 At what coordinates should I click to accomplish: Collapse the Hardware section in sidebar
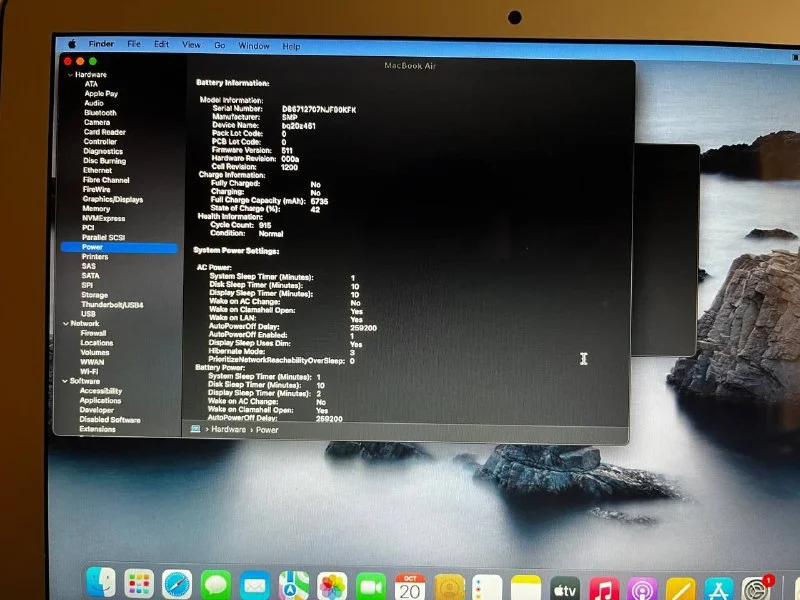coord(69,75)
